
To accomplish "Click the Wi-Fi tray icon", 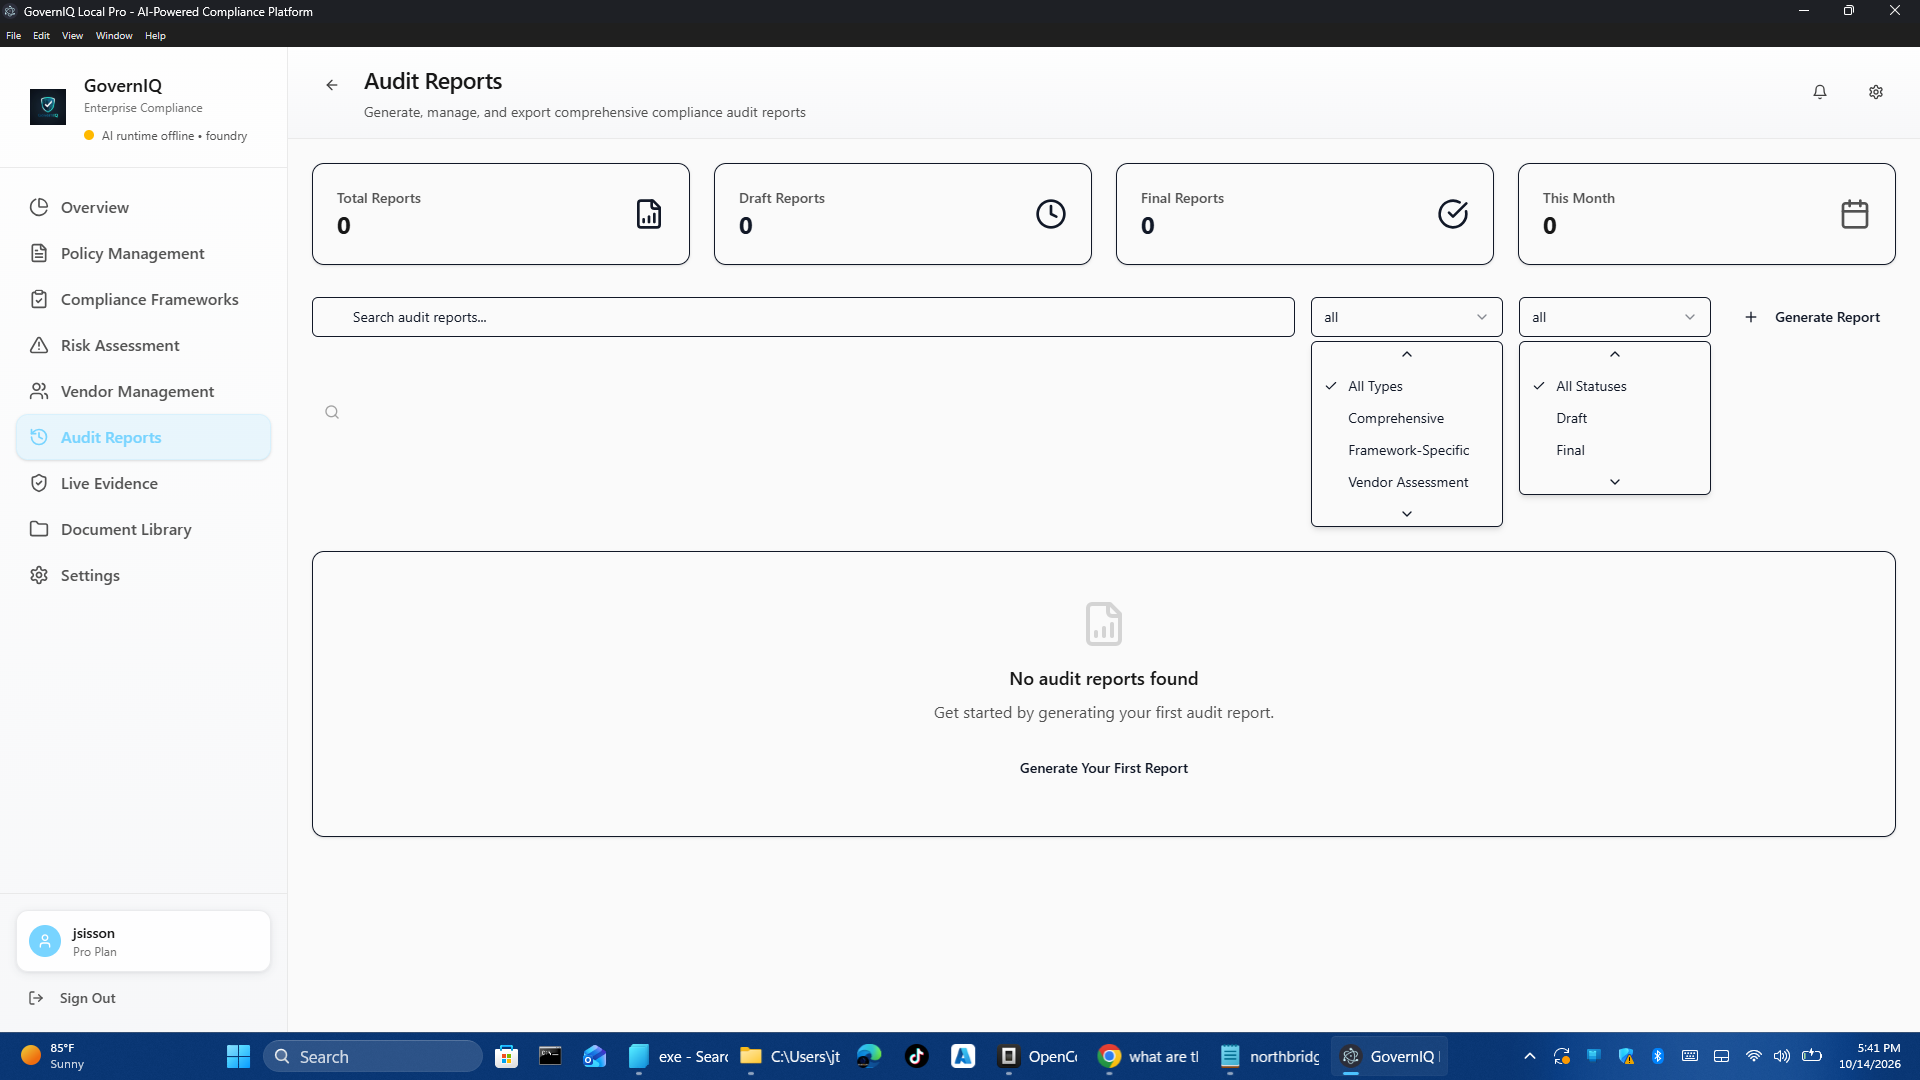I will click(x=1754, y=1056).
